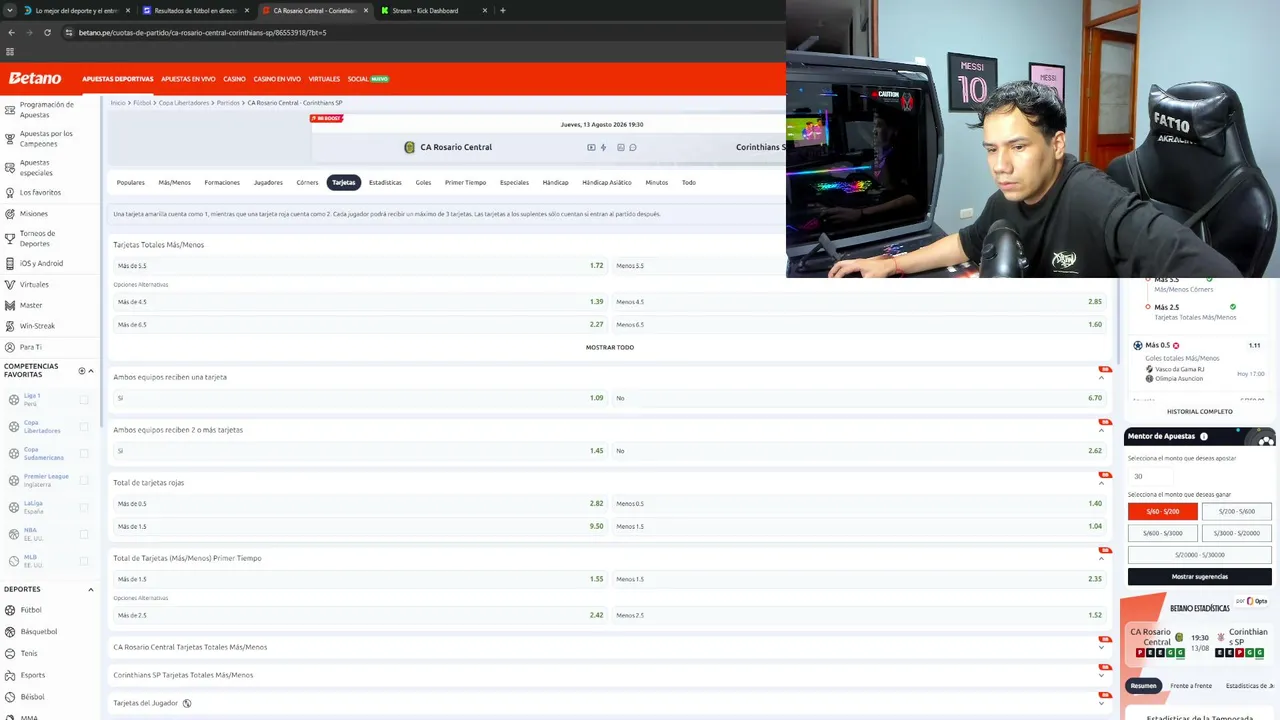The image size is (1280, 720).
Task: Open Torneos de Deportes sidebar icon
Action: [x=9, y=238]
